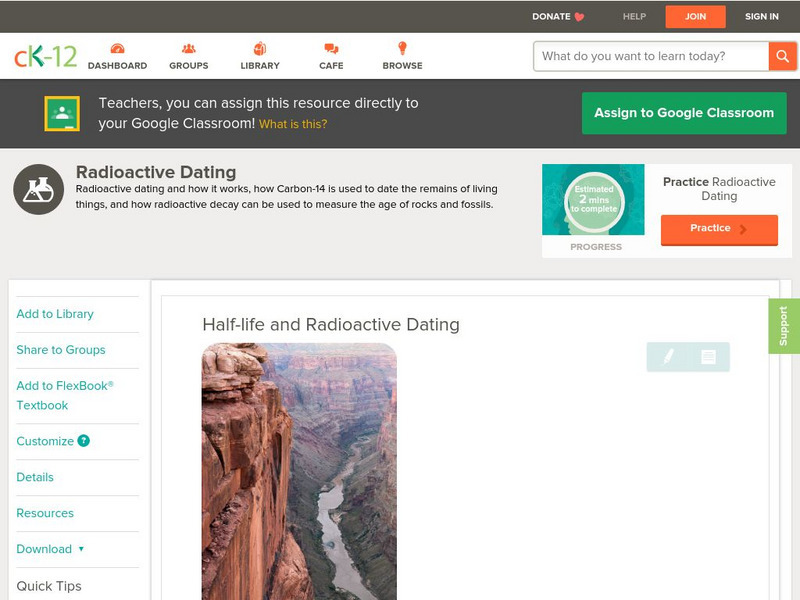Click the Customize link
The width and height of the screenshot is (800, 600).
(45, 441)
